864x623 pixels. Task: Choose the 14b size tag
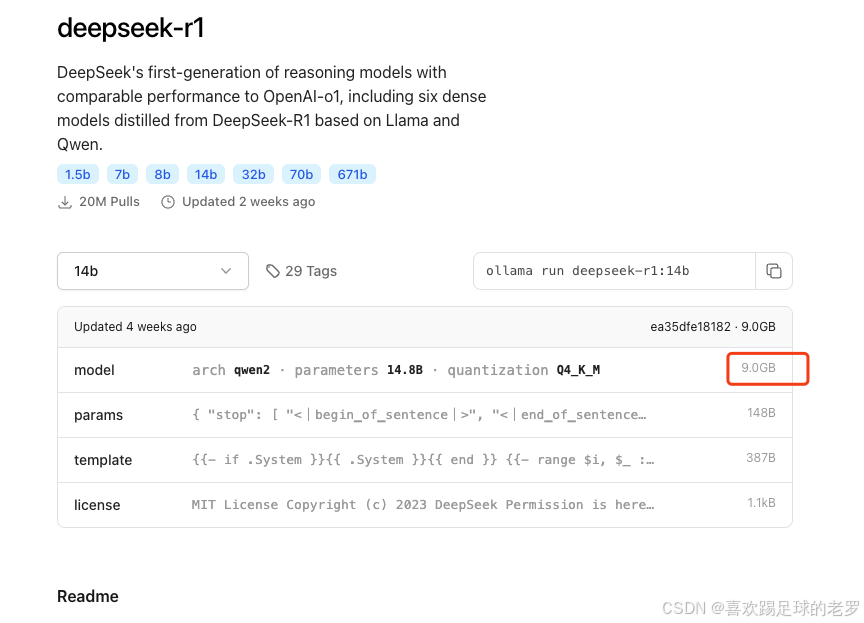(206, 175)
